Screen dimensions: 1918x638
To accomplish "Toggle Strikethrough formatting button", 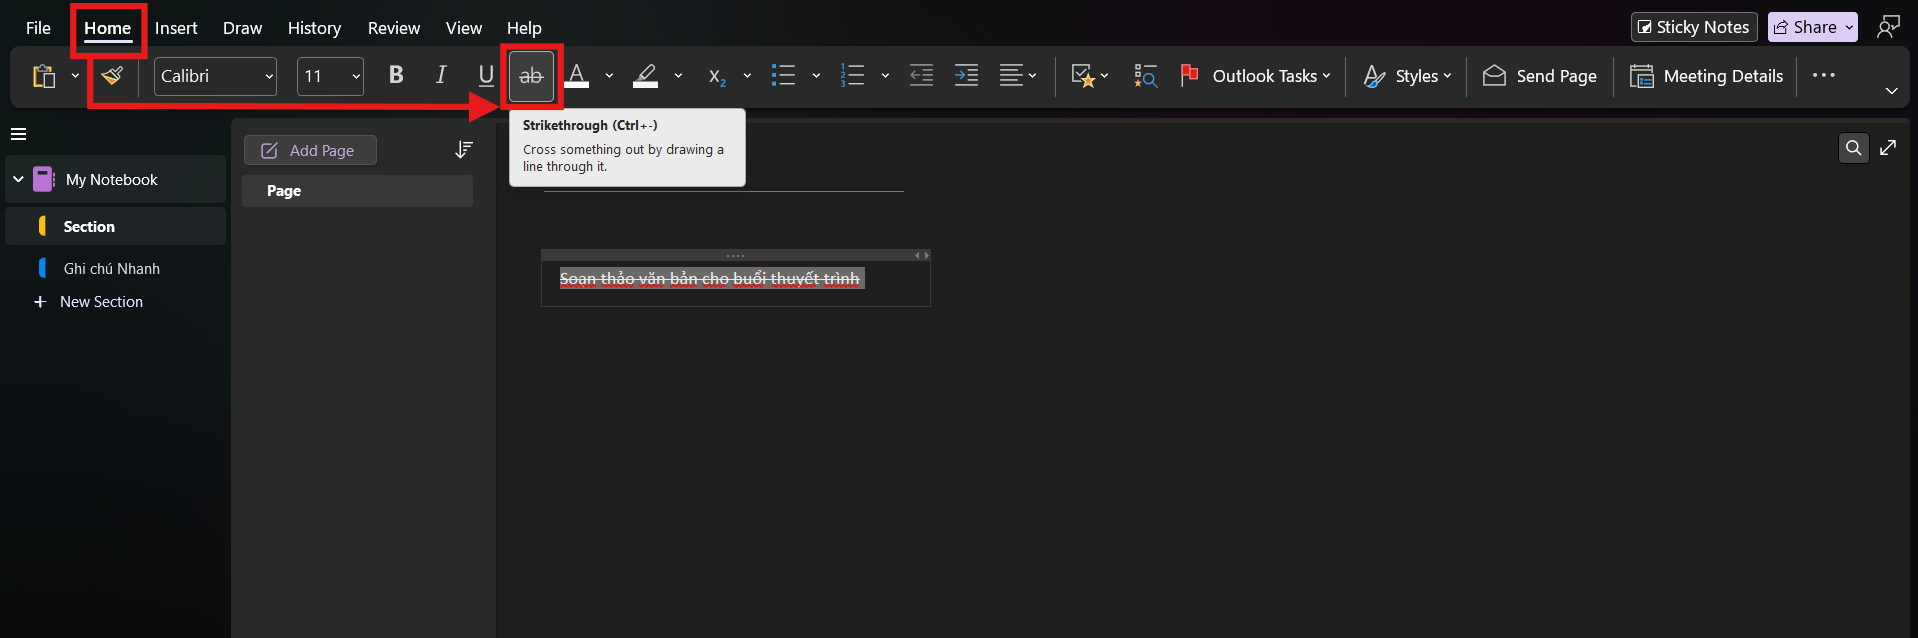I will point(531,76).
